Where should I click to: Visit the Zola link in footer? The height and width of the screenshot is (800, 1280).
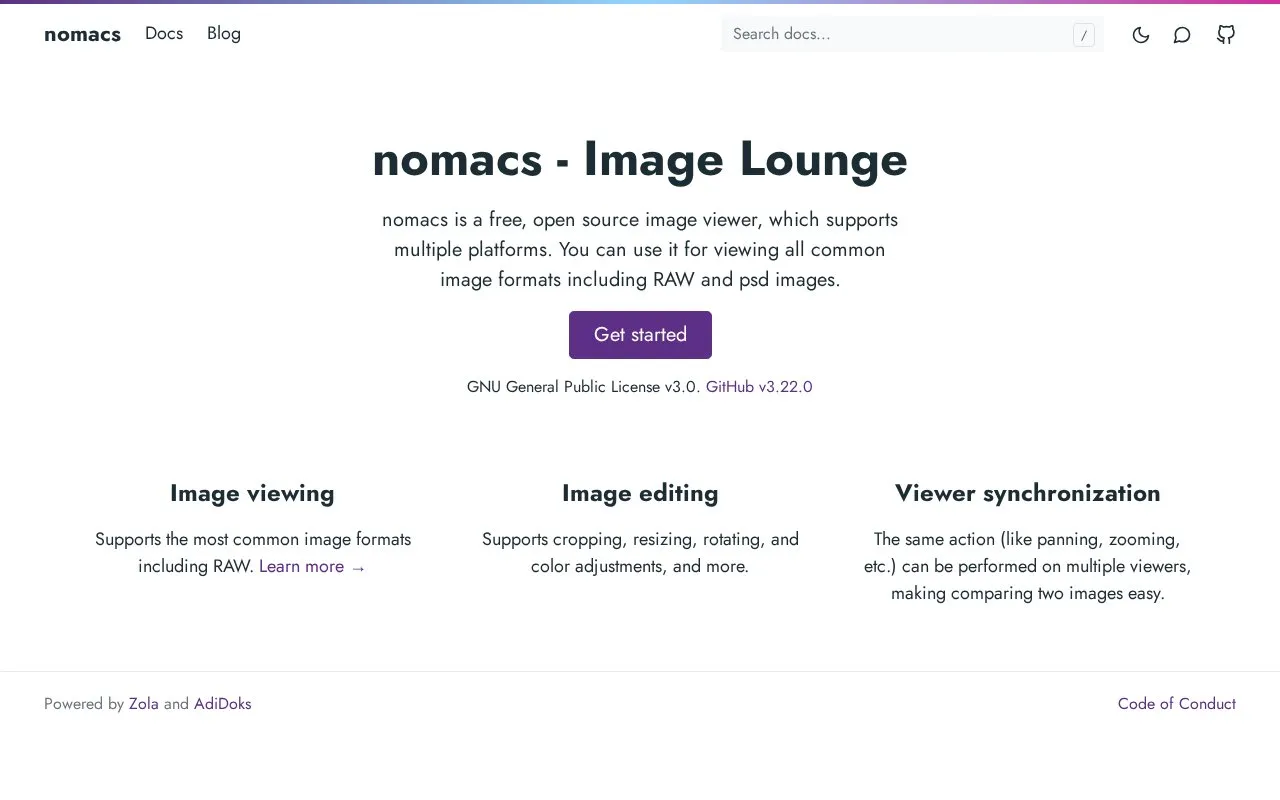(x=144, y=704)
